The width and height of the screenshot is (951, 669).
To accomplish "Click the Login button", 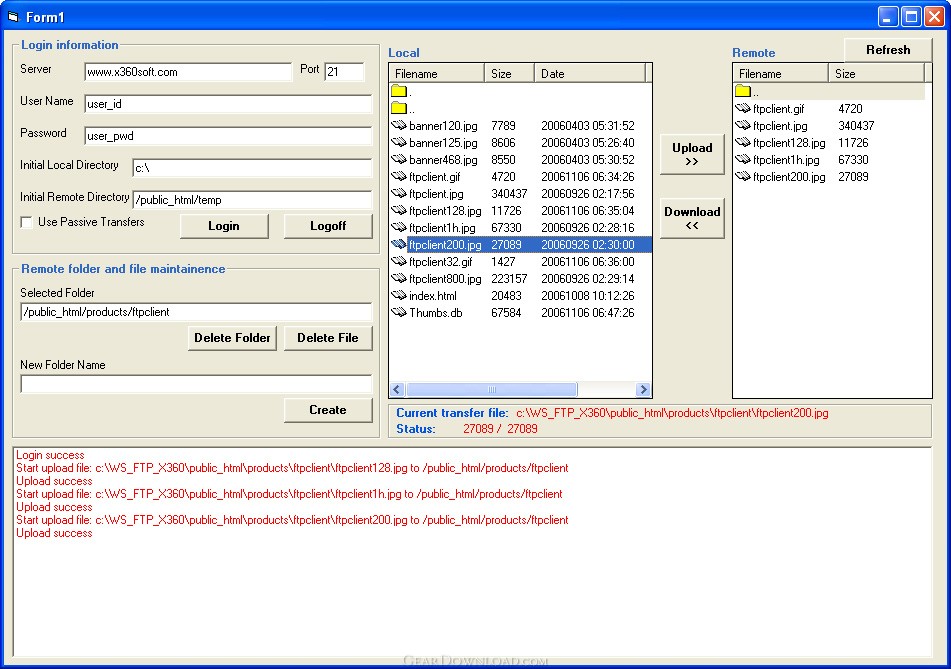I will click(x=224, y=226).
